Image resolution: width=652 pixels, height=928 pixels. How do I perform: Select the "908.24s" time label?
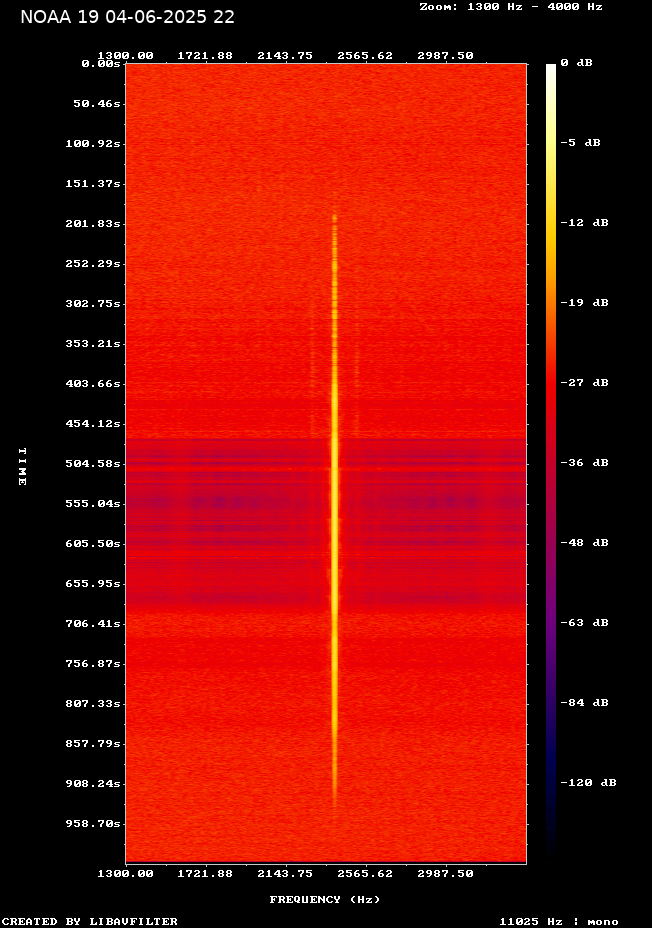93,784
